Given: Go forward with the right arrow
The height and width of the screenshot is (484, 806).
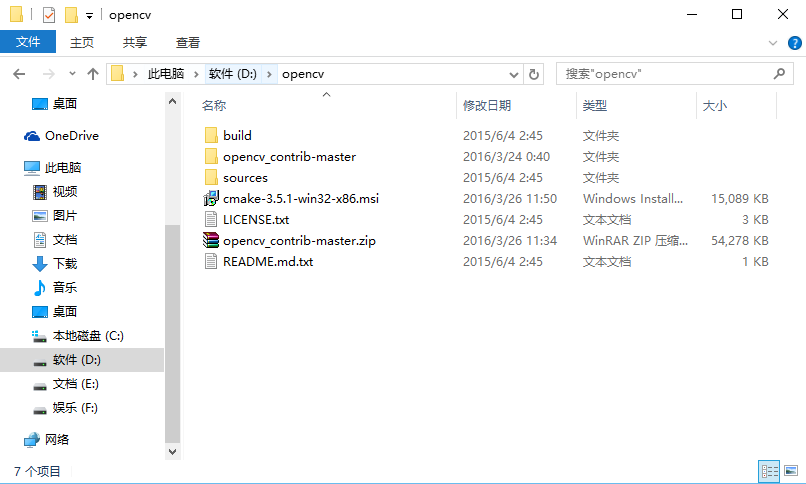Looking at the screenshot, I should [x=48, y=74].
